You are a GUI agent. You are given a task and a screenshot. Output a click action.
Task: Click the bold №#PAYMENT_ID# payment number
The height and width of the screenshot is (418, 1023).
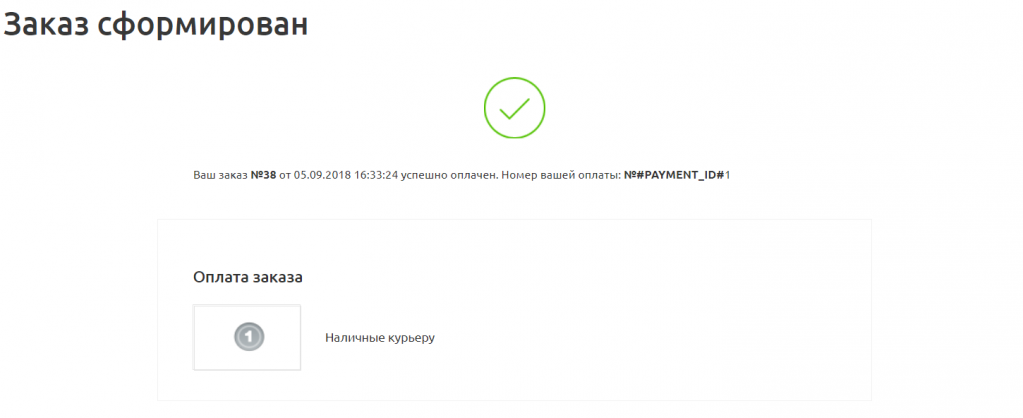coord(674,175)
